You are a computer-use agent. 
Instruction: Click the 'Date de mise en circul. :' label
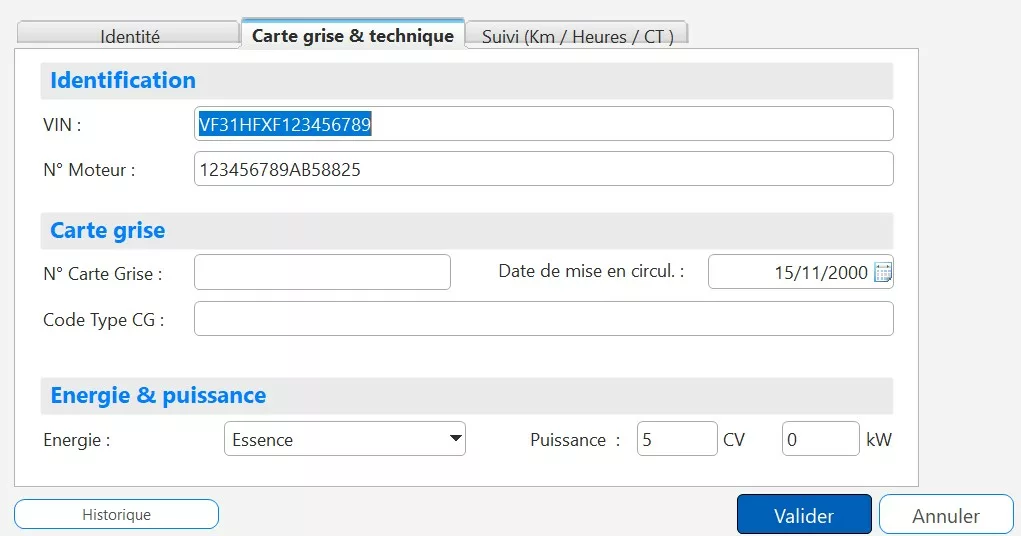pos(591,271)
